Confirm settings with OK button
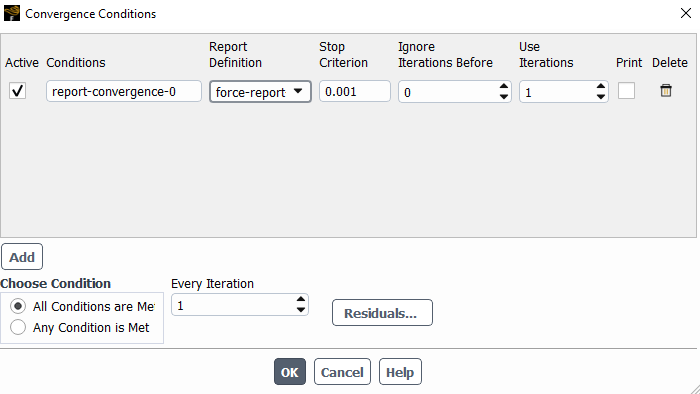Screen dimensions: 700x394 [x=290, y=372]
